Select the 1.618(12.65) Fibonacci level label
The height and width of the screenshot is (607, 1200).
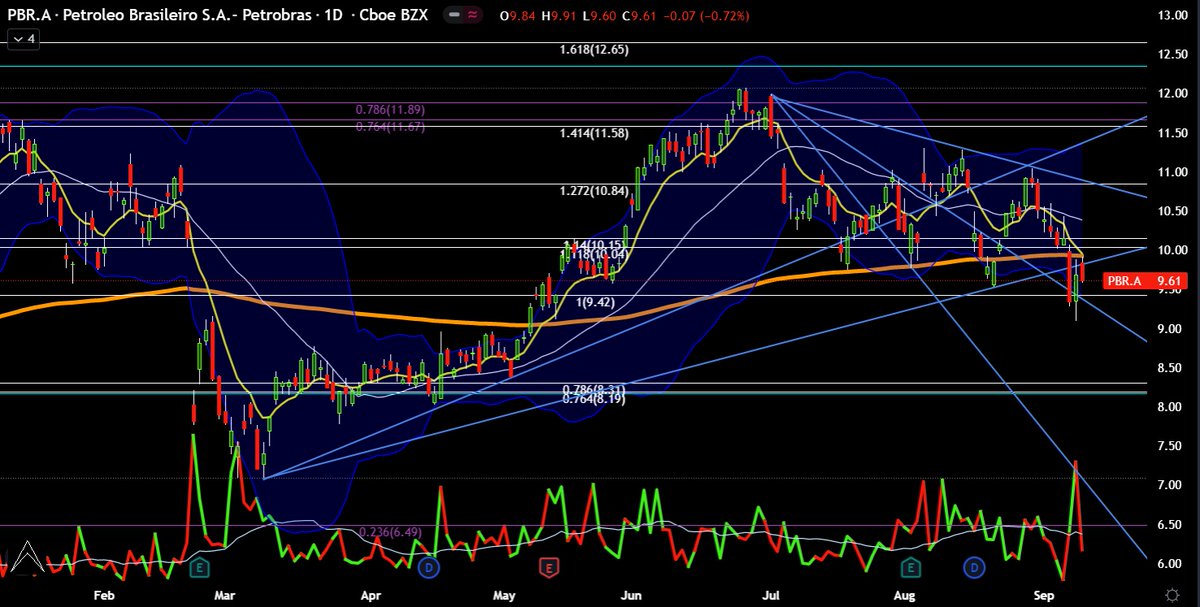pos(594,49)
